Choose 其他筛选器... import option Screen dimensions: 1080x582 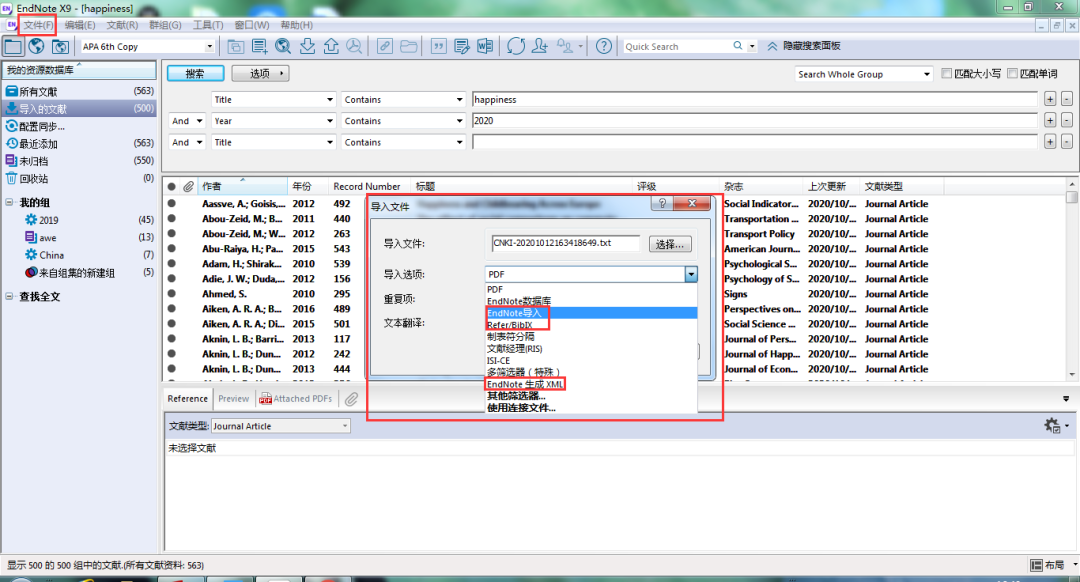[x=591, y=396]
